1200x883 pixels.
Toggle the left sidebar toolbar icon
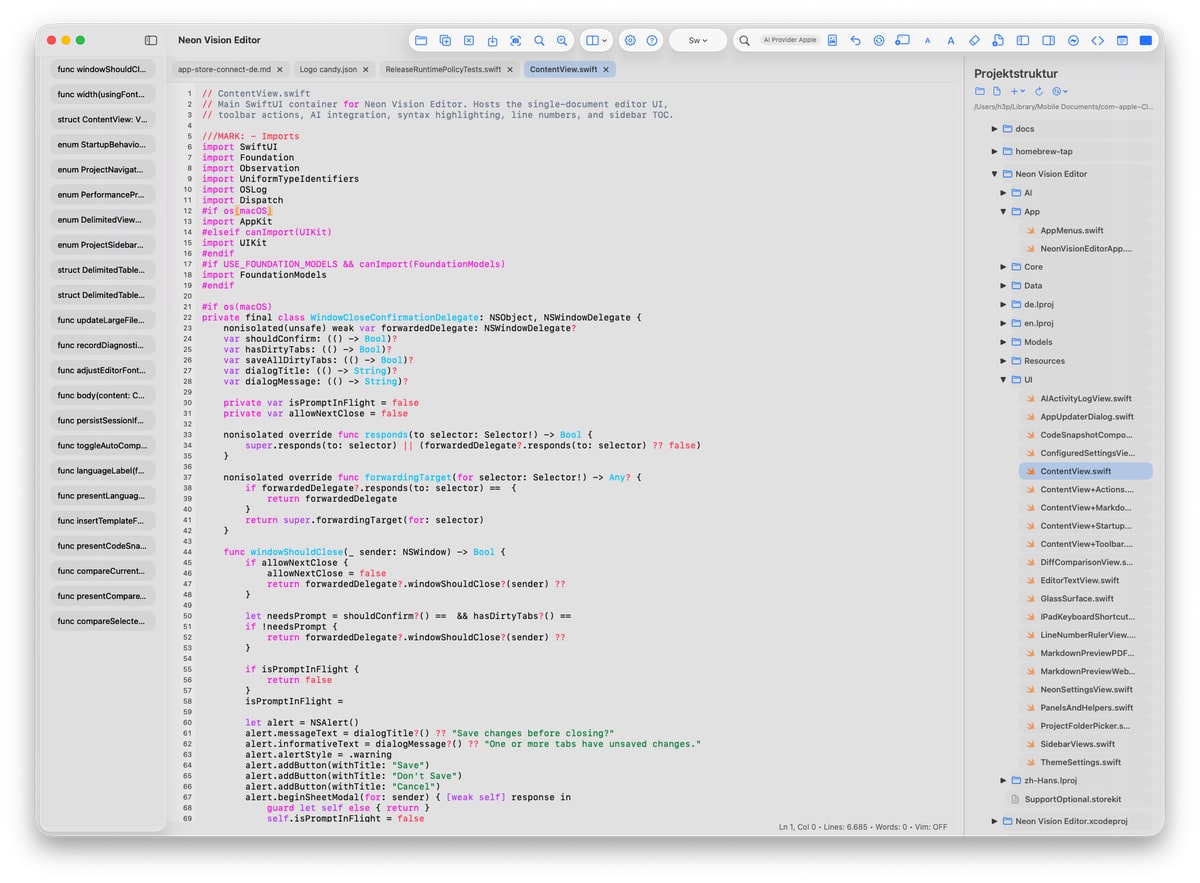(1022, 40)
